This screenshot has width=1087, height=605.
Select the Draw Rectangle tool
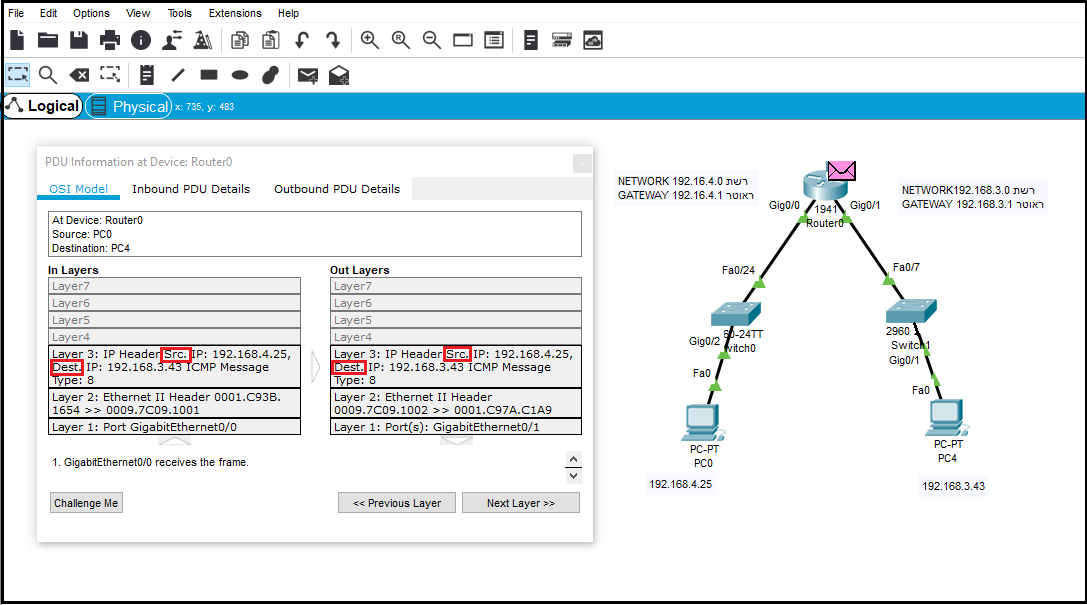tap(209, 75)
